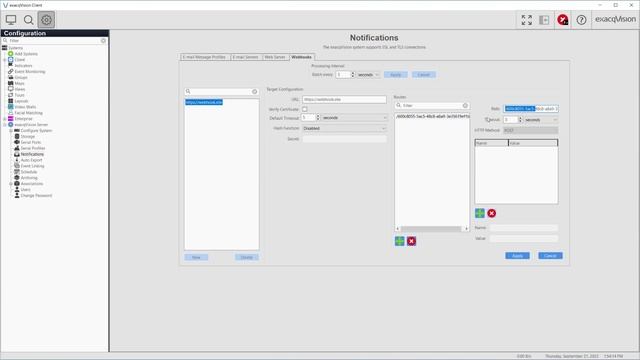The height and width of the screenshot is (360, 640).
Task: Open Views configuration item
Action: click(x=20, y=89)
